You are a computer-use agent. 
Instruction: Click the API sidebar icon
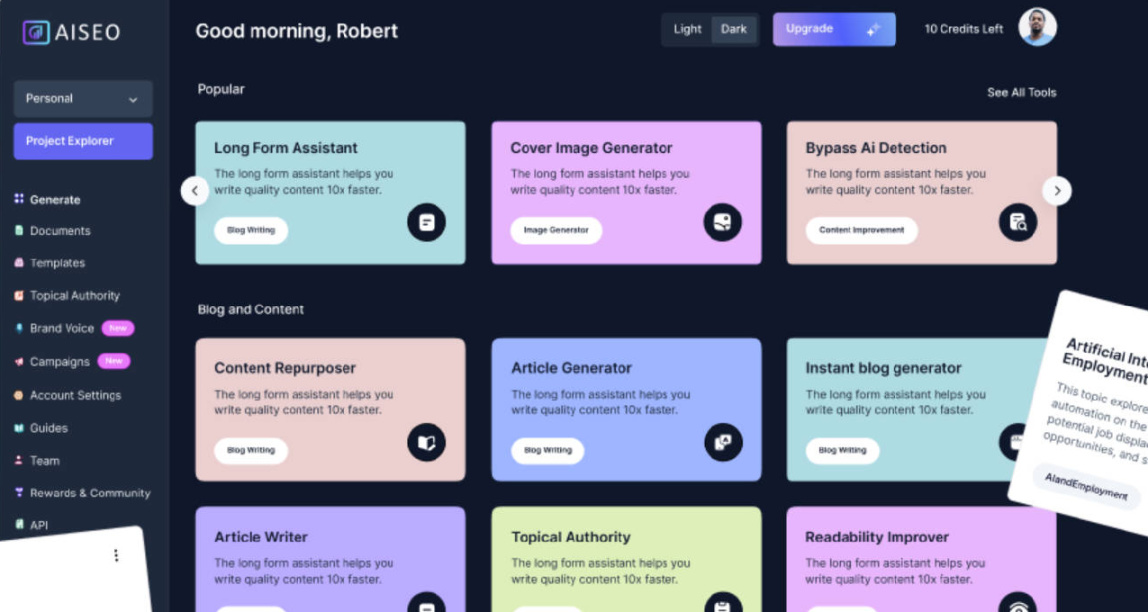(x=19, y=525)
